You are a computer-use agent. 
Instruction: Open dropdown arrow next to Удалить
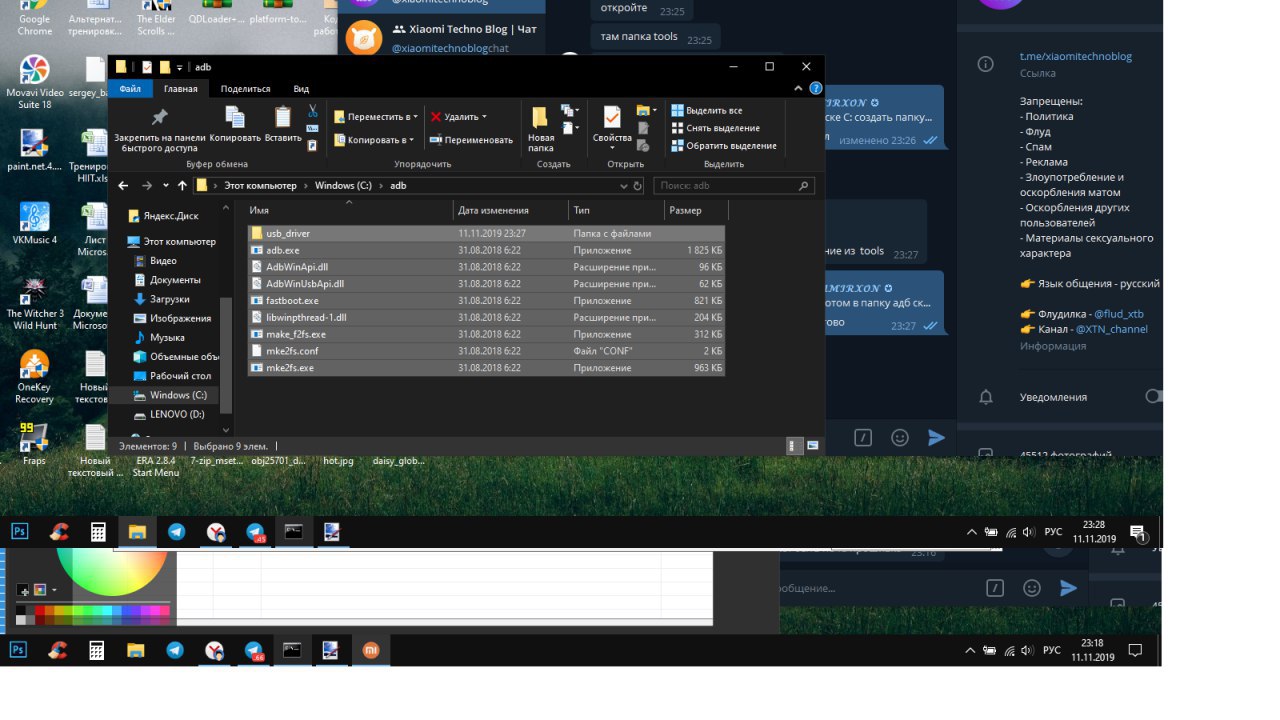484,117
